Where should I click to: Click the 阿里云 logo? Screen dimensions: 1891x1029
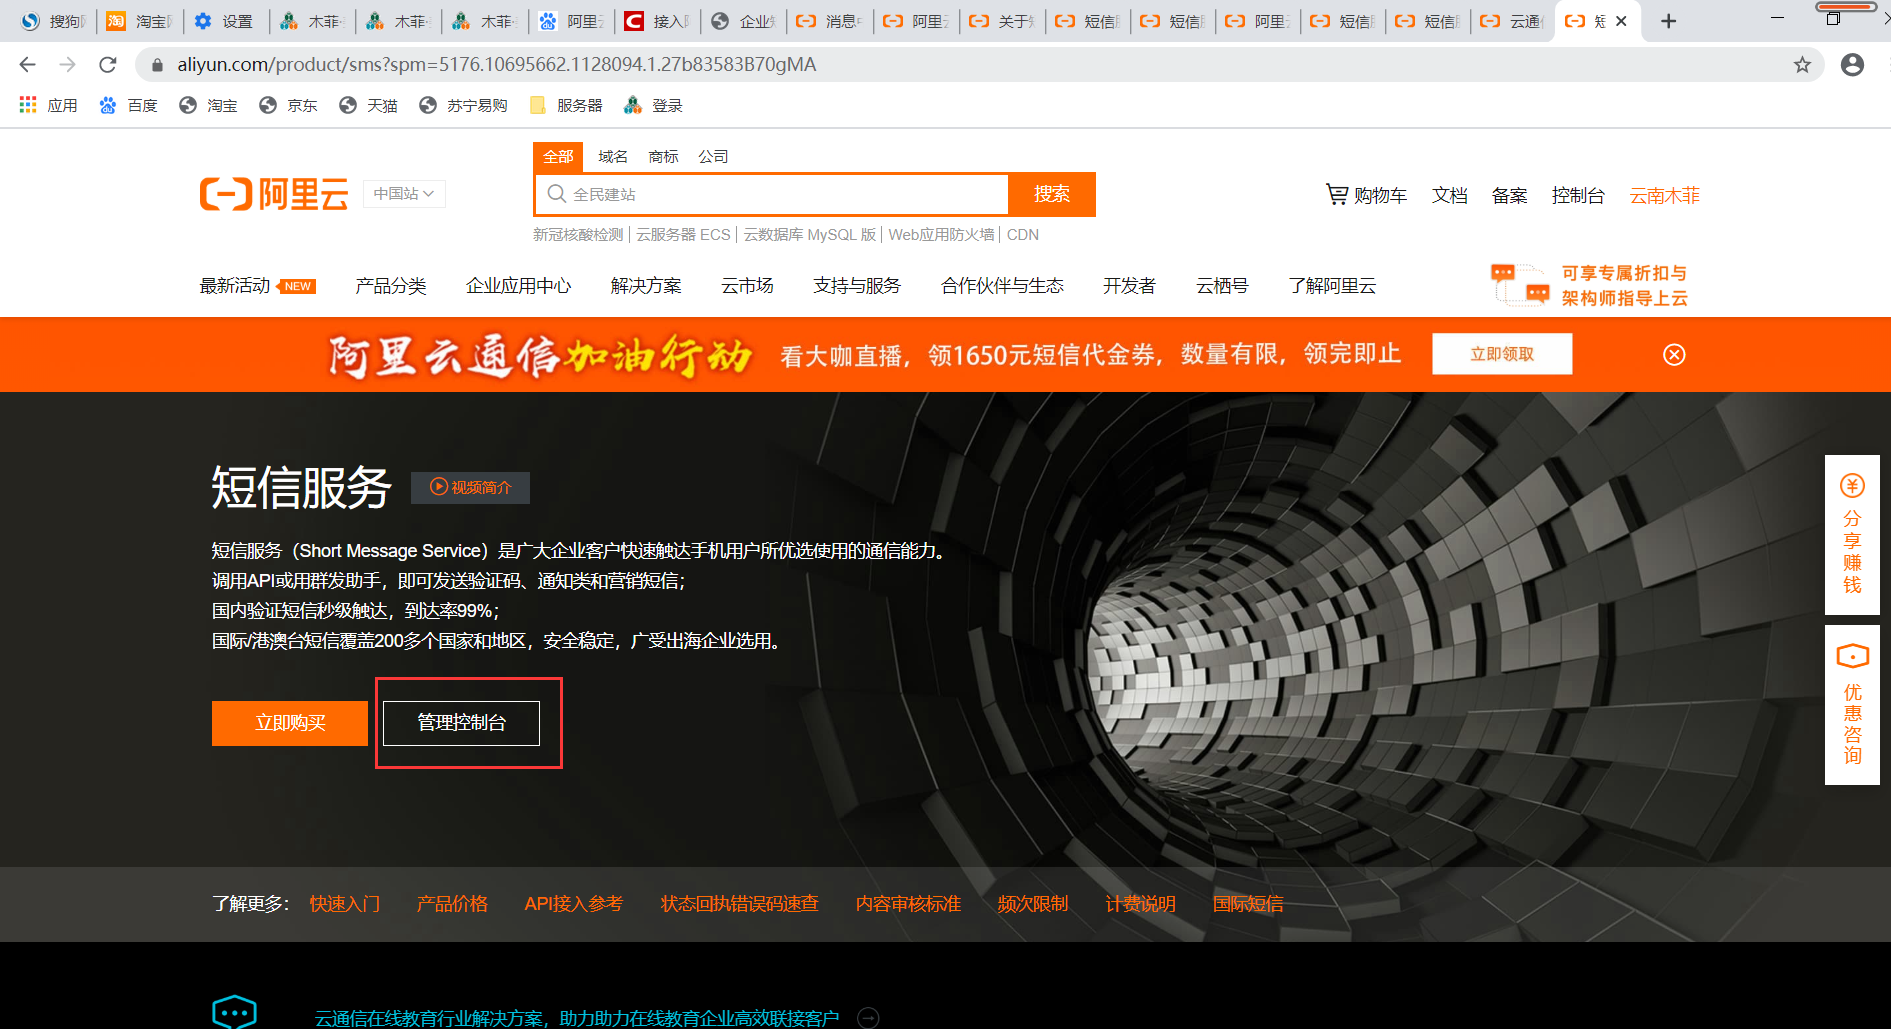274,194
